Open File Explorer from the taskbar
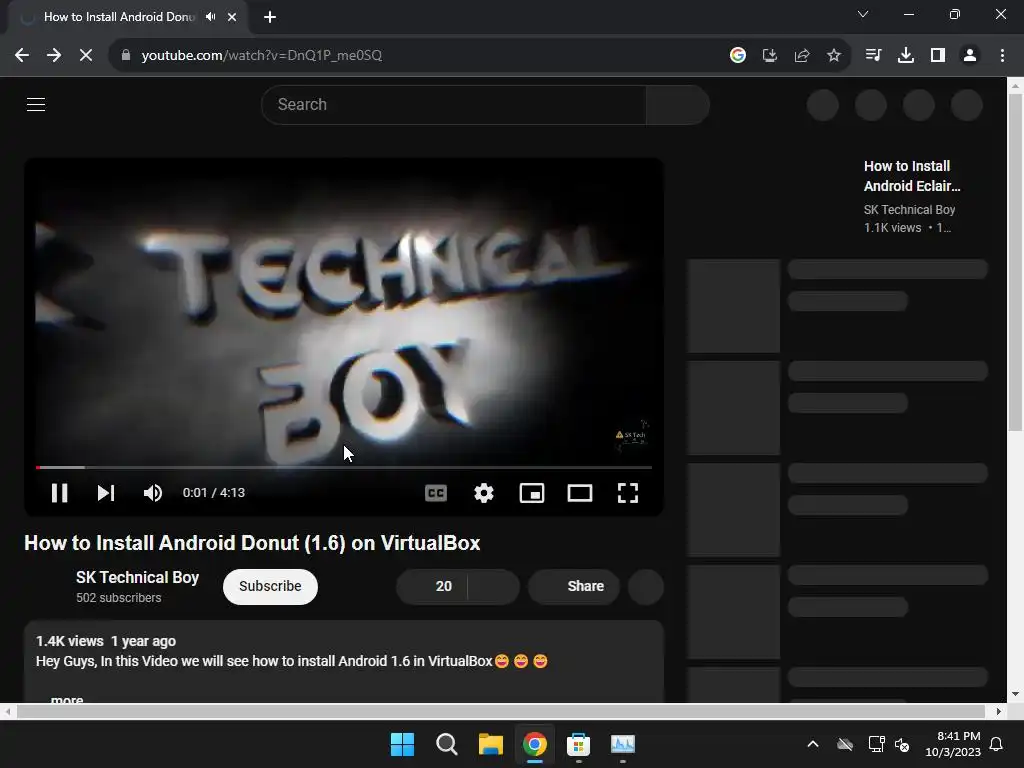Screen dimensions: 1024x768 pyautogui.click(x=490, y=744)
